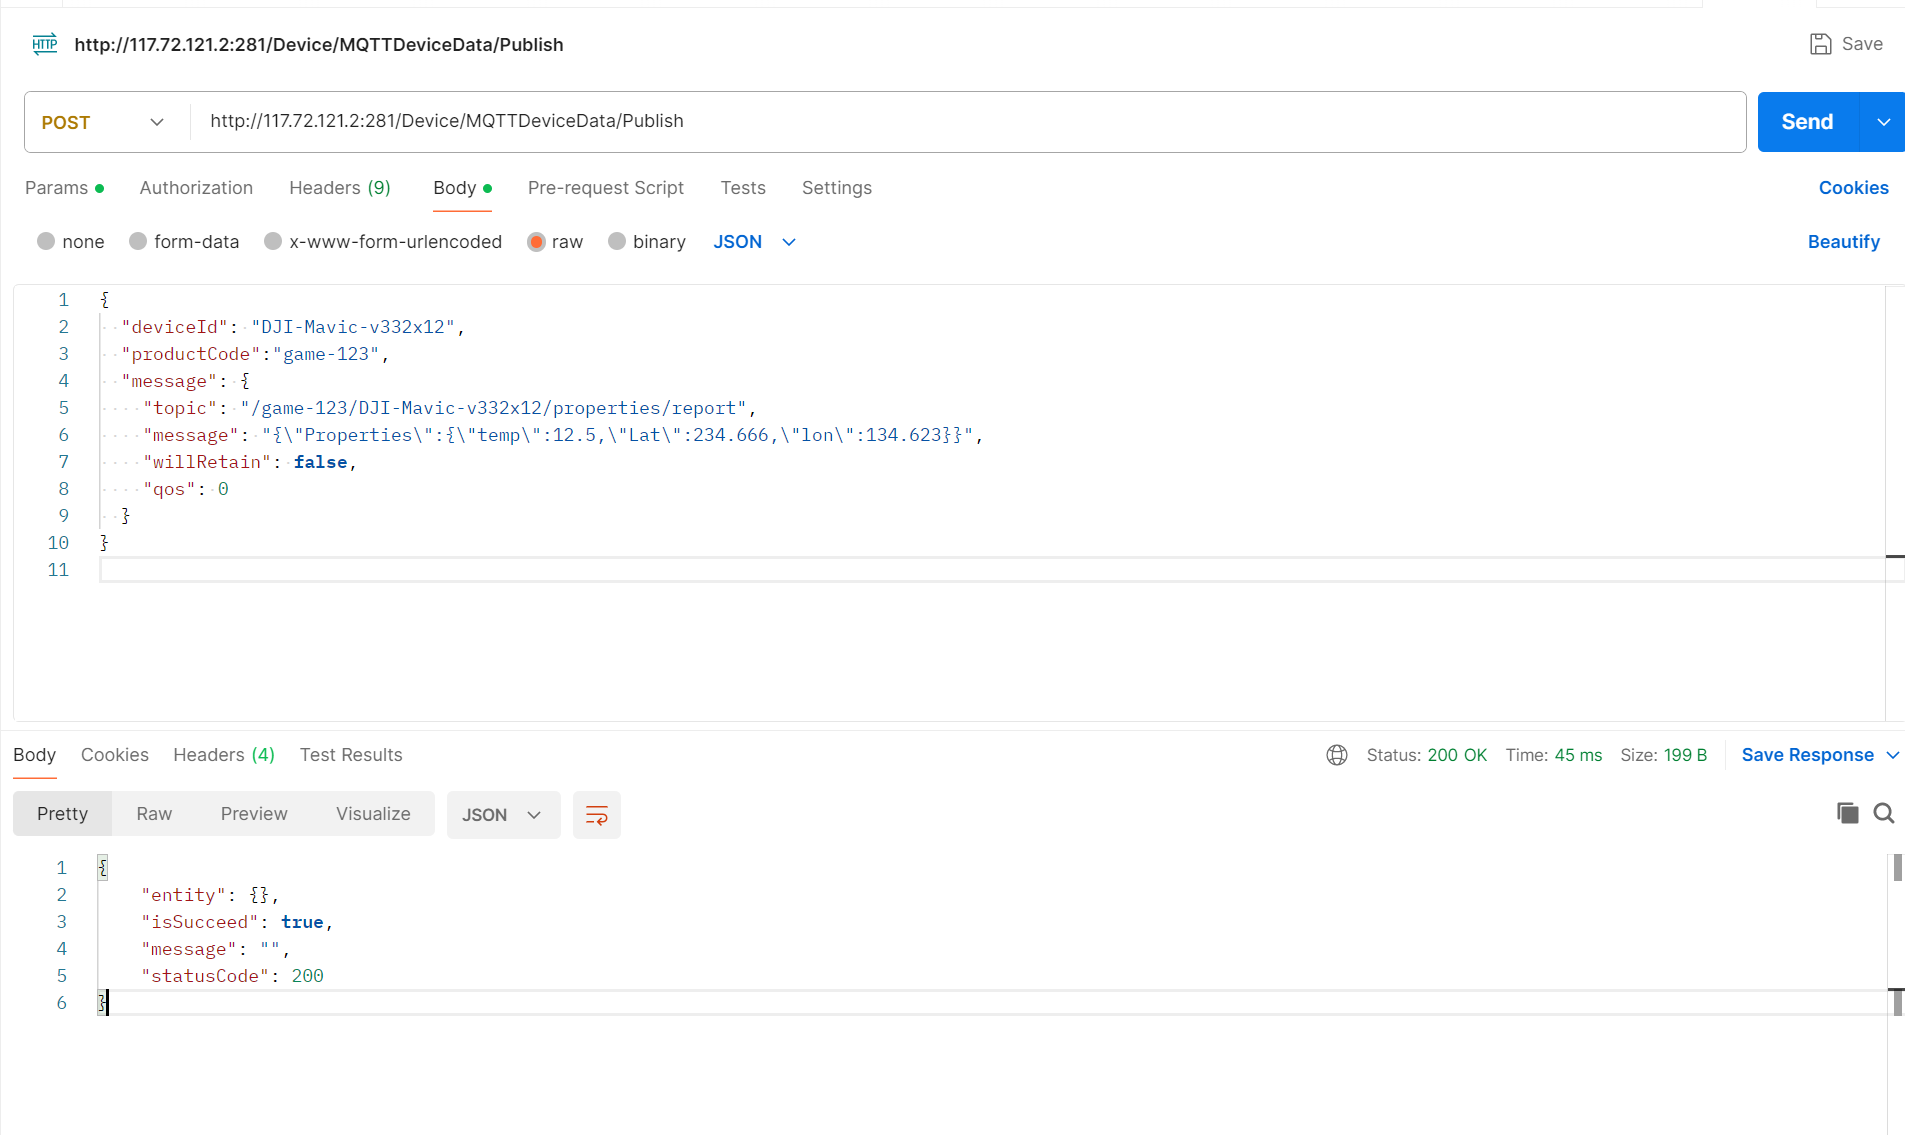This screenshot has height=1135, width=1905.
Task: Click the Save floppy disk icon
Action: click(x=1820, y=44)
